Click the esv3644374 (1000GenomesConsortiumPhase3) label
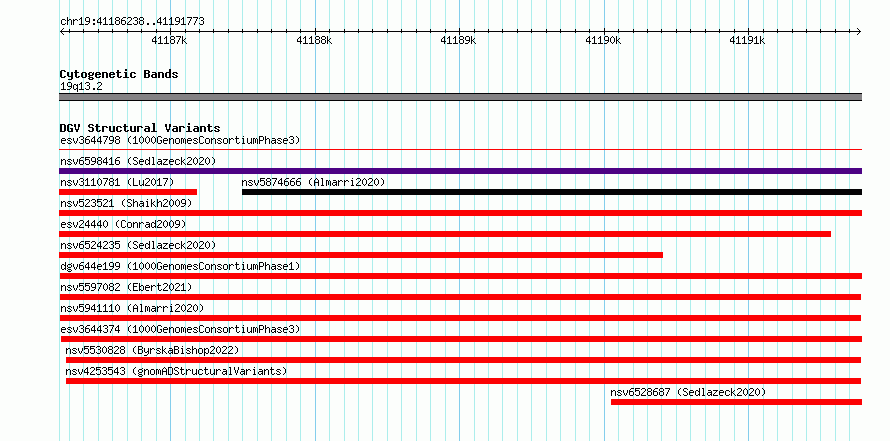This screenshot has width=890, height=441. point(180,329)
